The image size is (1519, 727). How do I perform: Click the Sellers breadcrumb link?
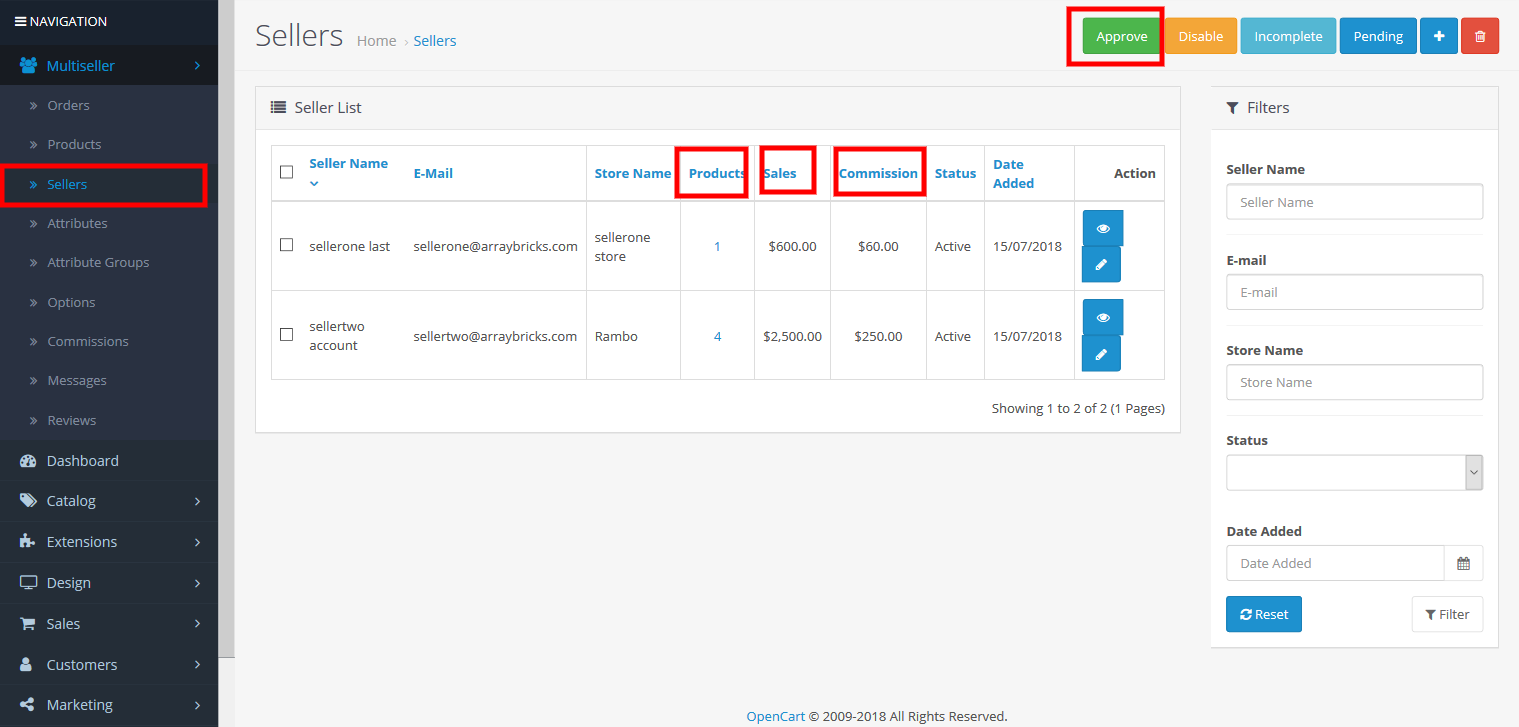435,41
